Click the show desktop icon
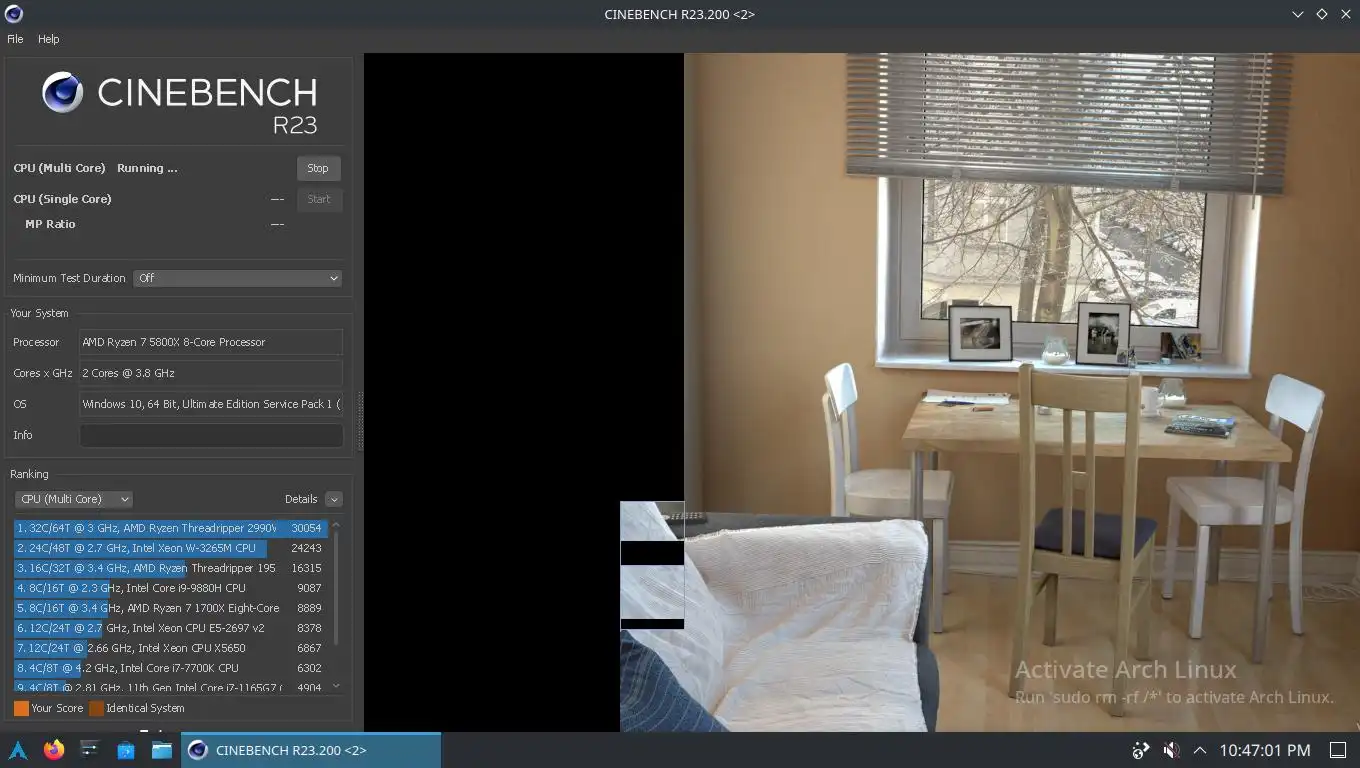 click(x=1337, y=750)
